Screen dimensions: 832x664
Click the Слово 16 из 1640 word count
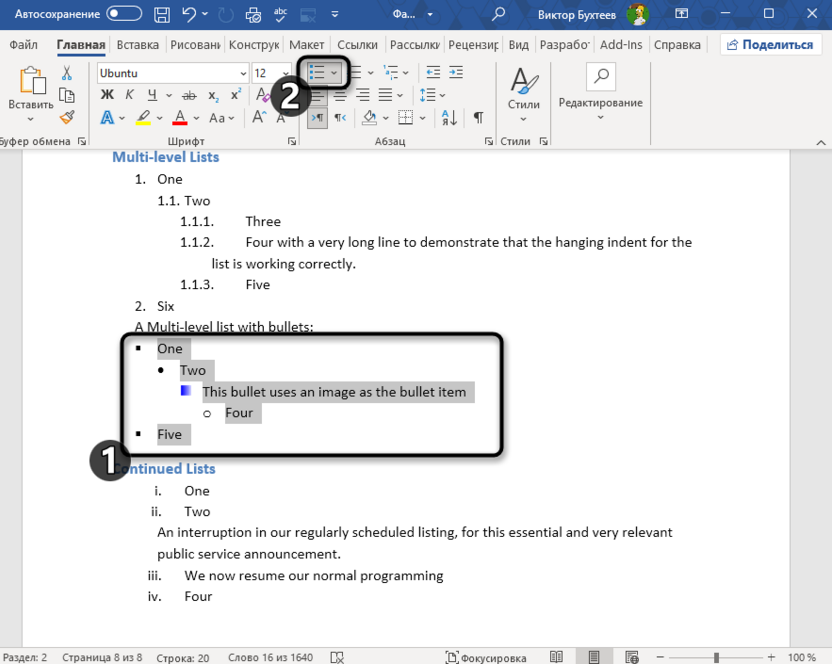click(x=271, y=657)
